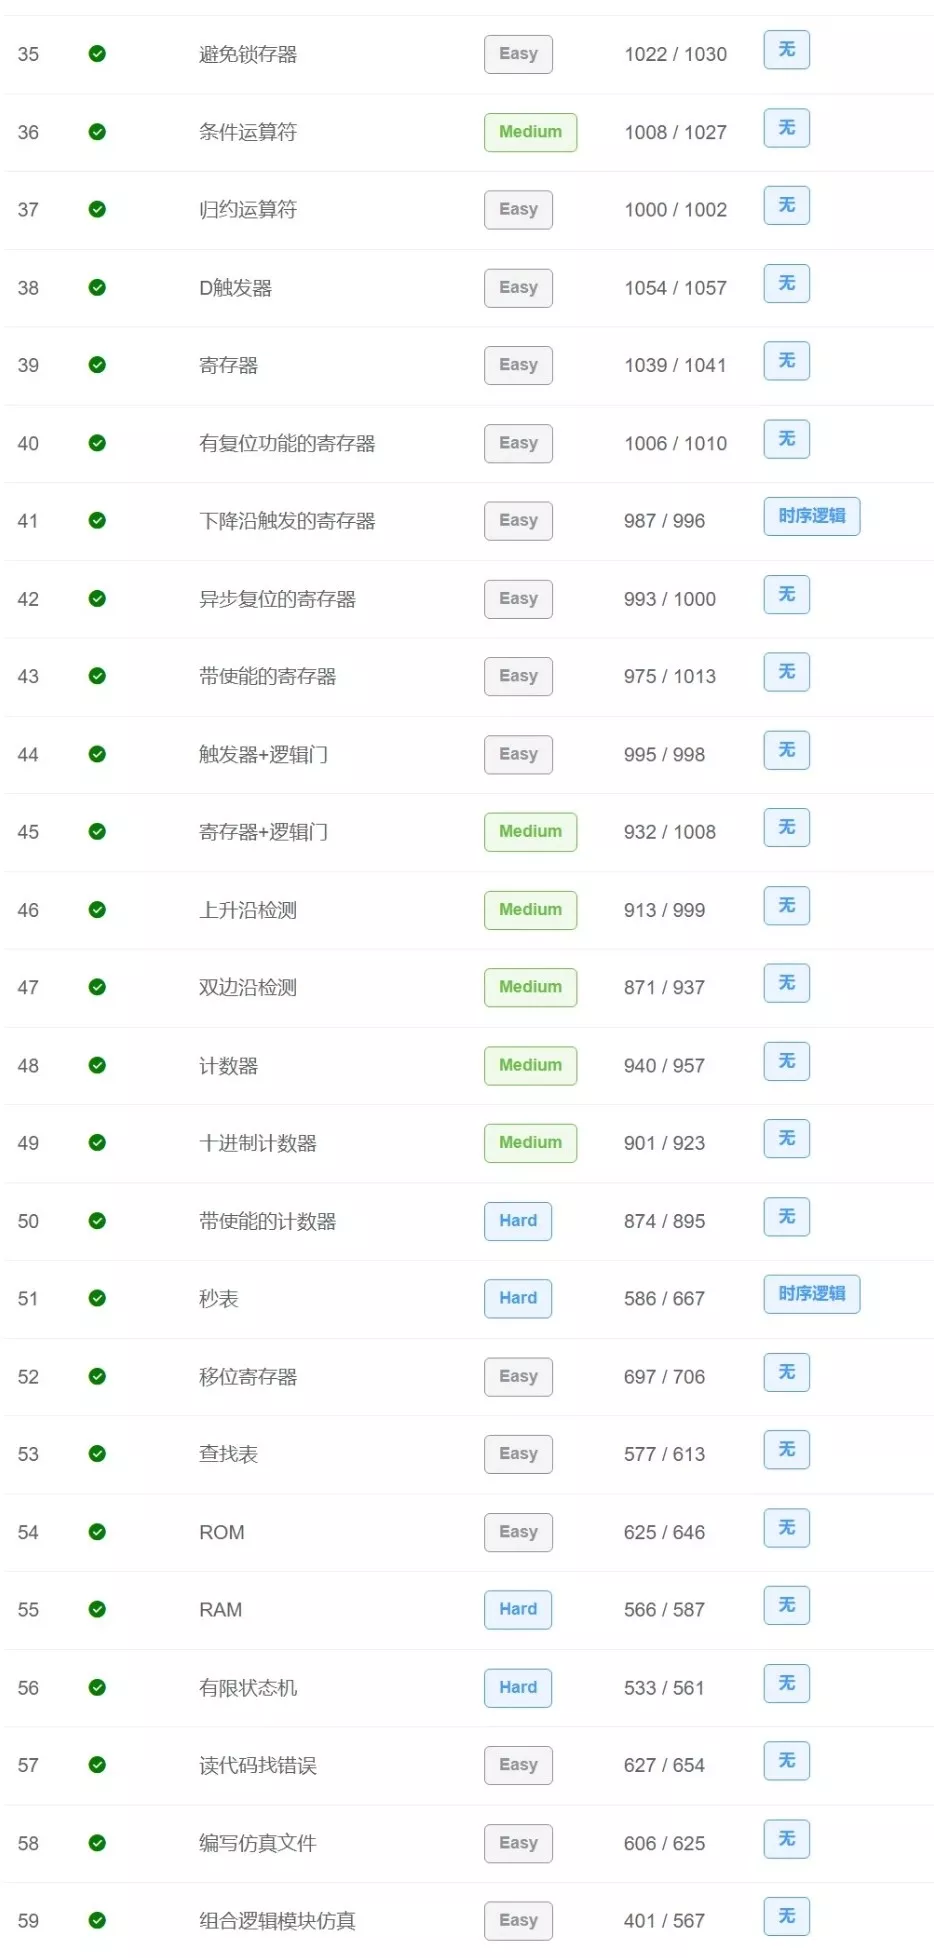
Task: Click green check icon for problem 35
Action: pyautogui.click(x=97, y=54)
